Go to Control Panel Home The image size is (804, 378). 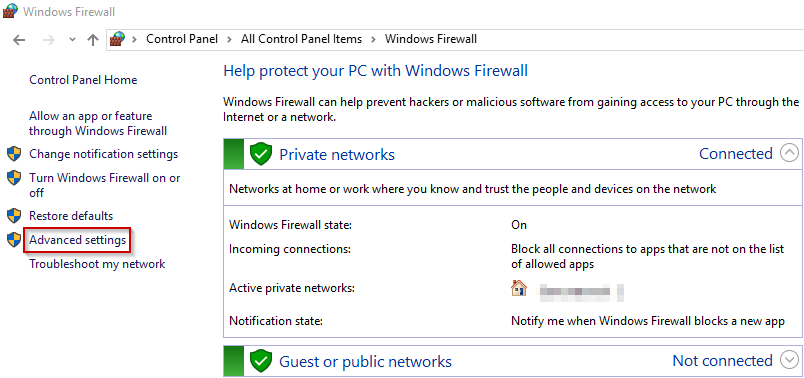(x=83, y=80)
